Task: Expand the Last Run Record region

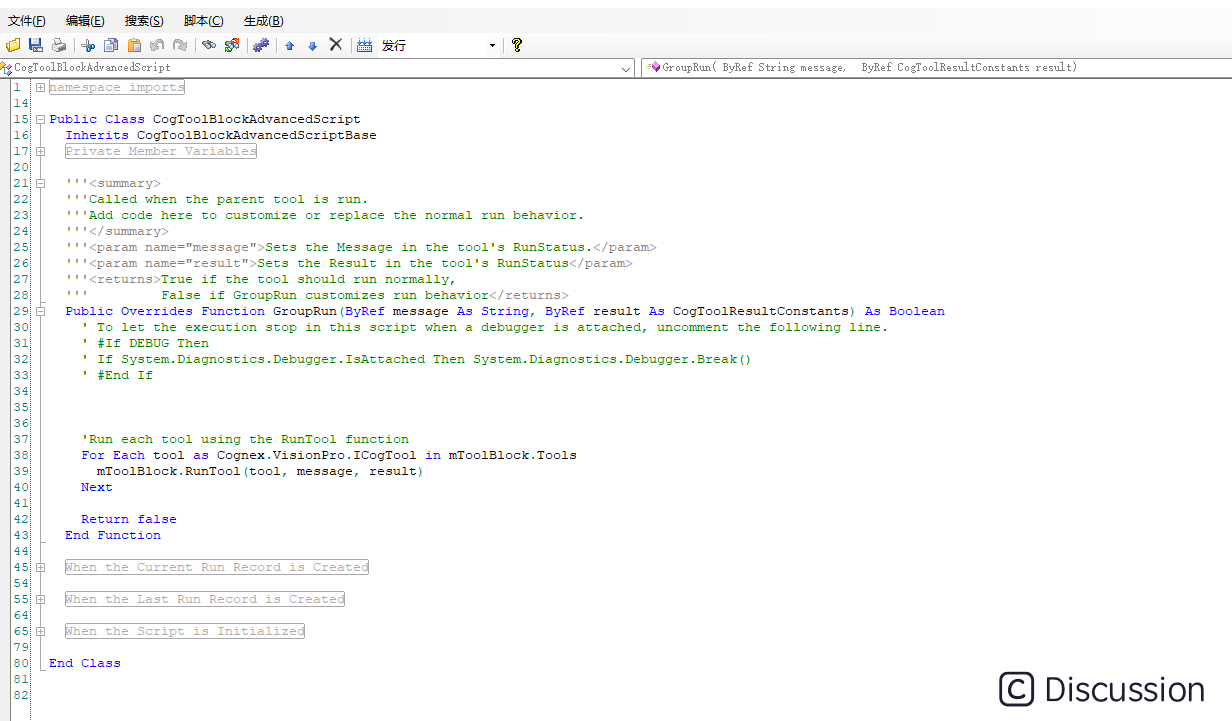Action: coord(40,599)
